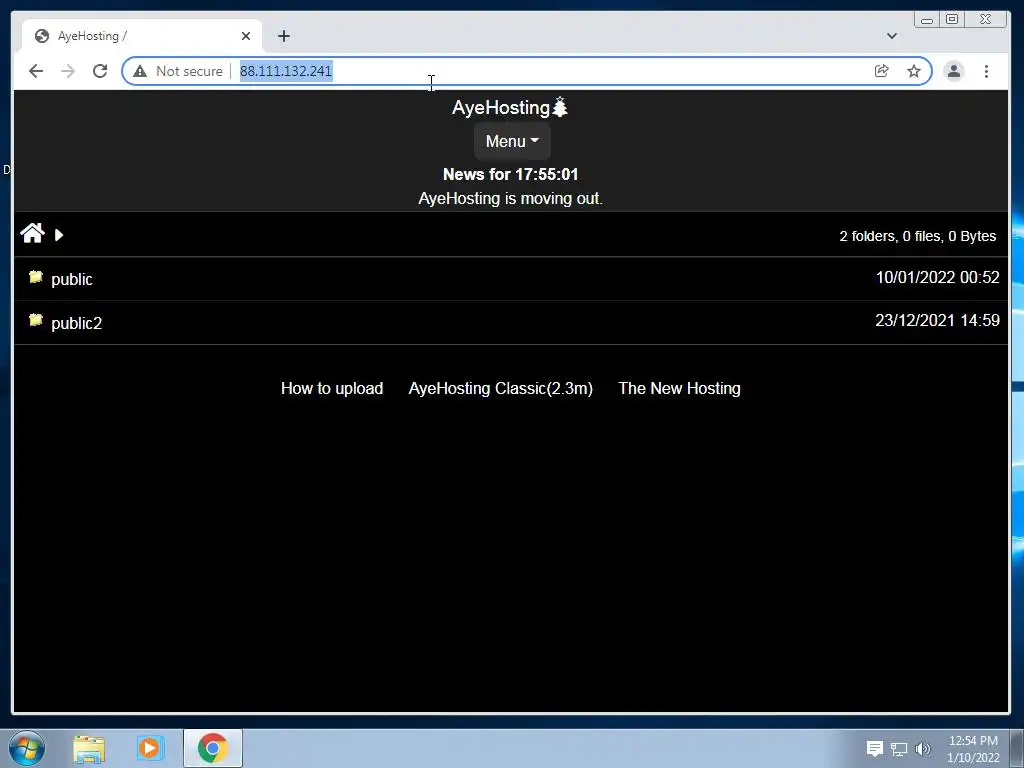This screenshot has height=768, width=1024.
Task: Close the AyeHosting tab
Action: point(246,36)
